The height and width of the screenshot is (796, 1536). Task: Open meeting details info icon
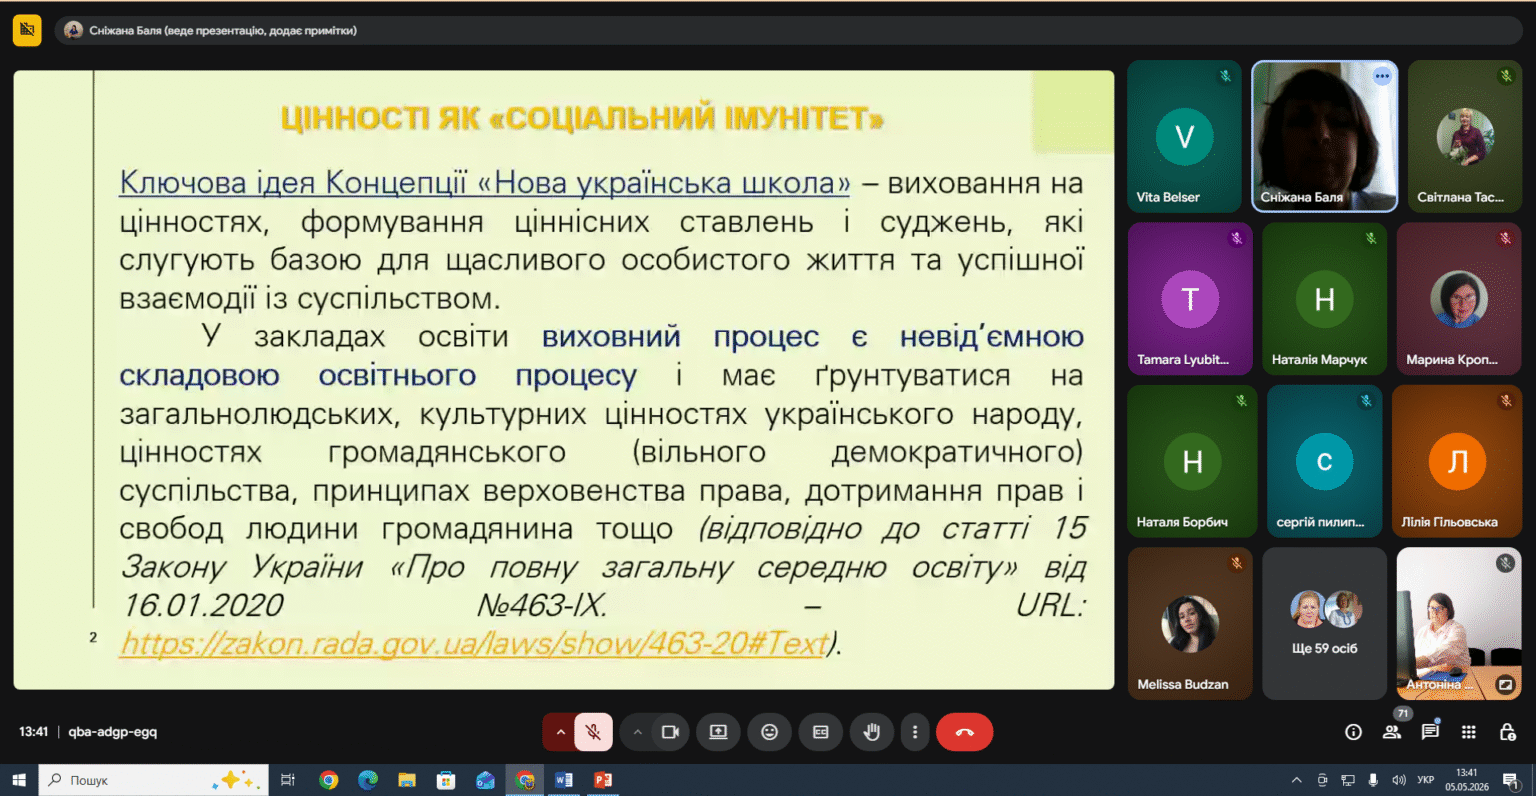click(x=1353, y=732)
